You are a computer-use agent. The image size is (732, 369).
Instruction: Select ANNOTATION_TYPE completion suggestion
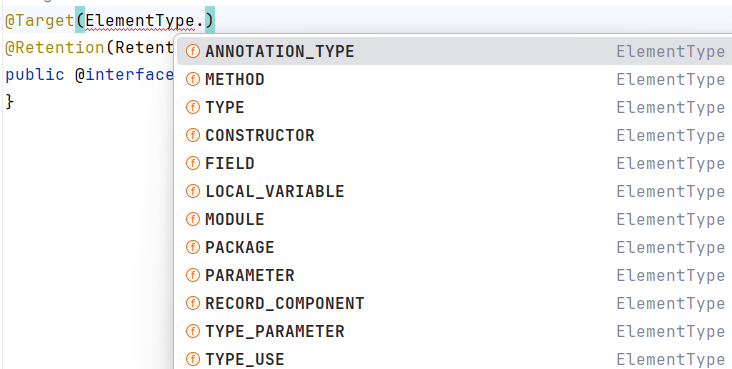tap(454, 51)
